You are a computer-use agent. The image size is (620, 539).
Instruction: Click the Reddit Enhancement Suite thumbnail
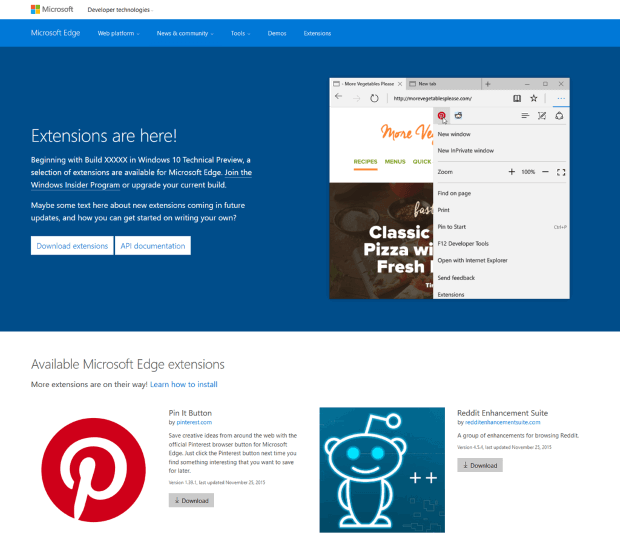pos(382,470)
